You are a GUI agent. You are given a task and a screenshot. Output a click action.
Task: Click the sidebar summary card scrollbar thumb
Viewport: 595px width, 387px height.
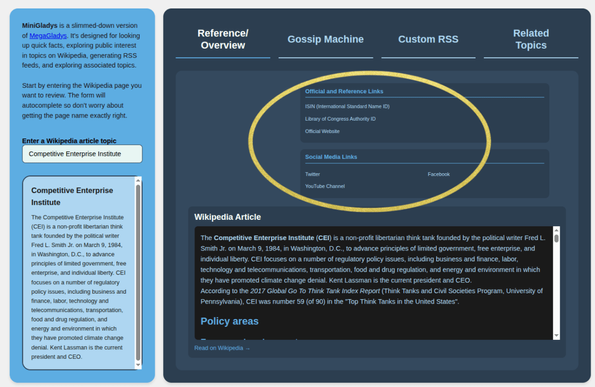138,272
